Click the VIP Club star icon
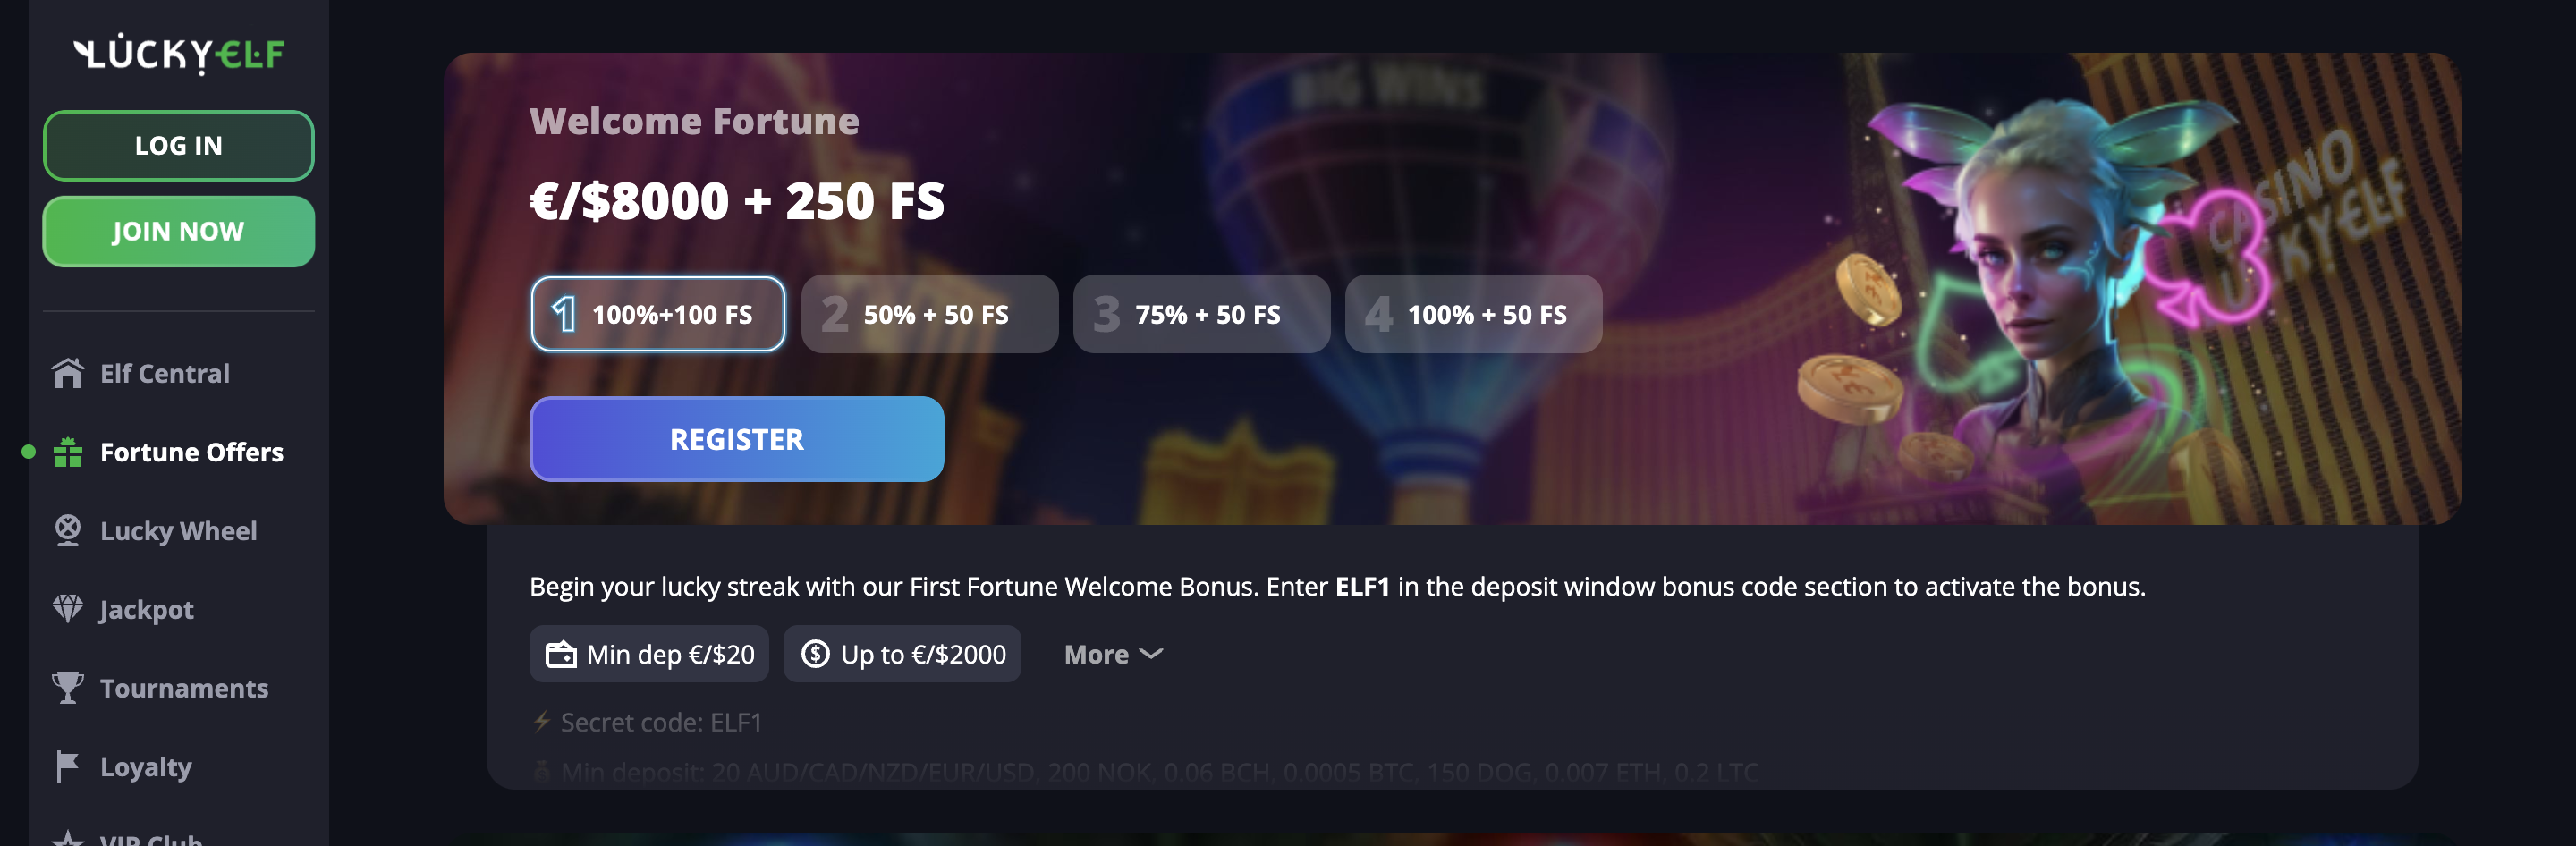Viewport: 2576px width, 846px height. coord(66,838)
